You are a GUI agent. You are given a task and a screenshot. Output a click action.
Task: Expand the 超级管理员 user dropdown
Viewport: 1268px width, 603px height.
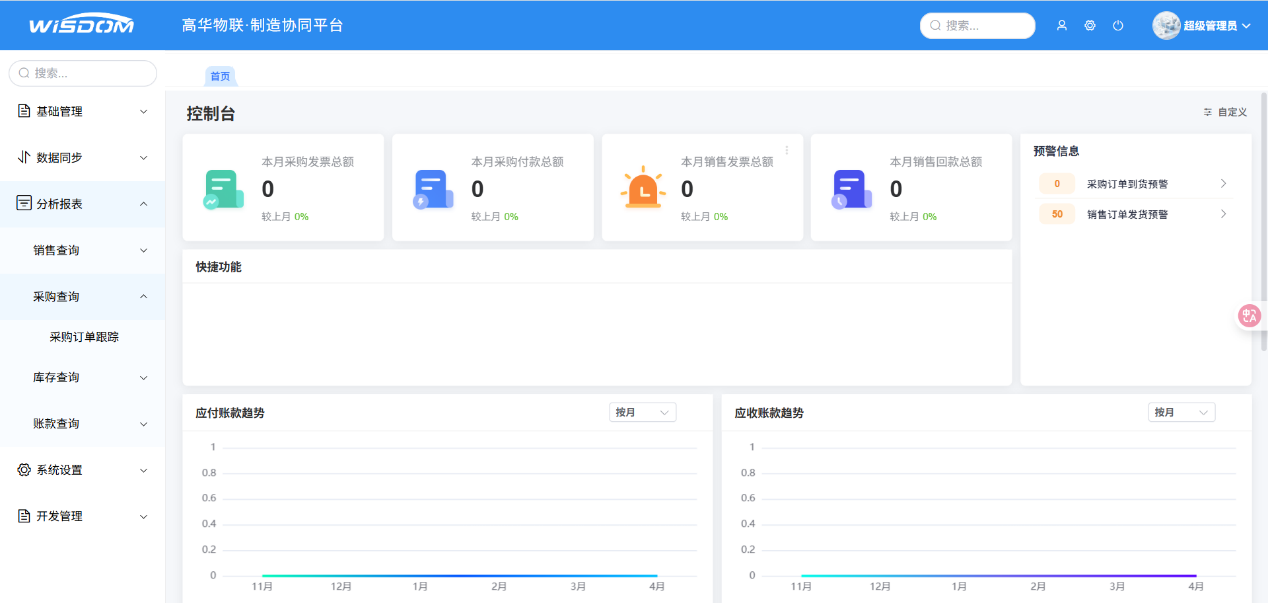pyautogui.click(x=1216, y=26)
